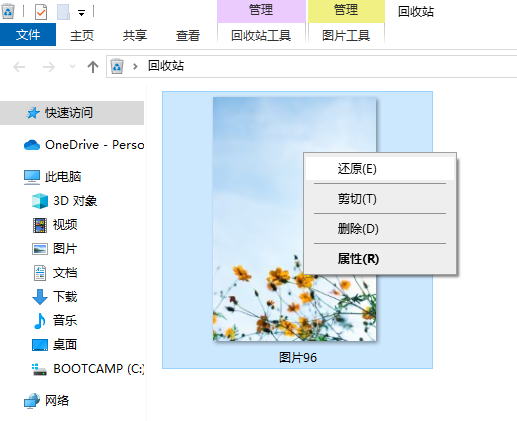Screen dimensions: 517x421
Task: Click the purple 管理 contextual tab header
Action: pos(261,10)
